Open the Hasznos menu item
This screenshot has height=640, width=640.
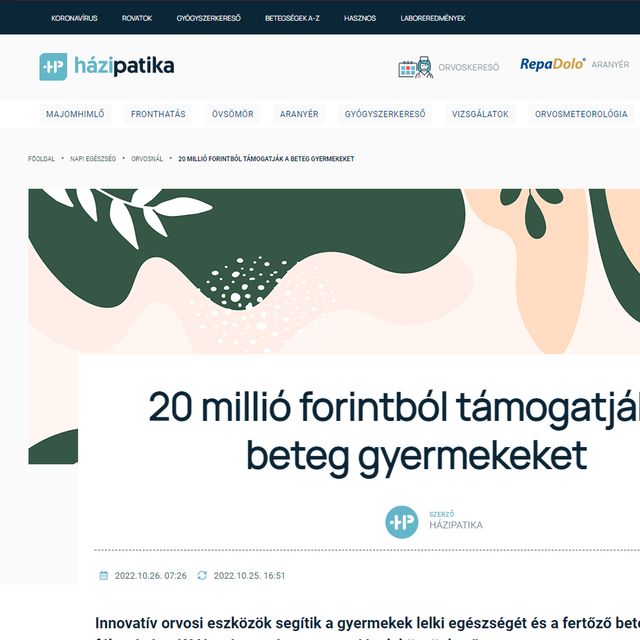click(x=360, y=18)
